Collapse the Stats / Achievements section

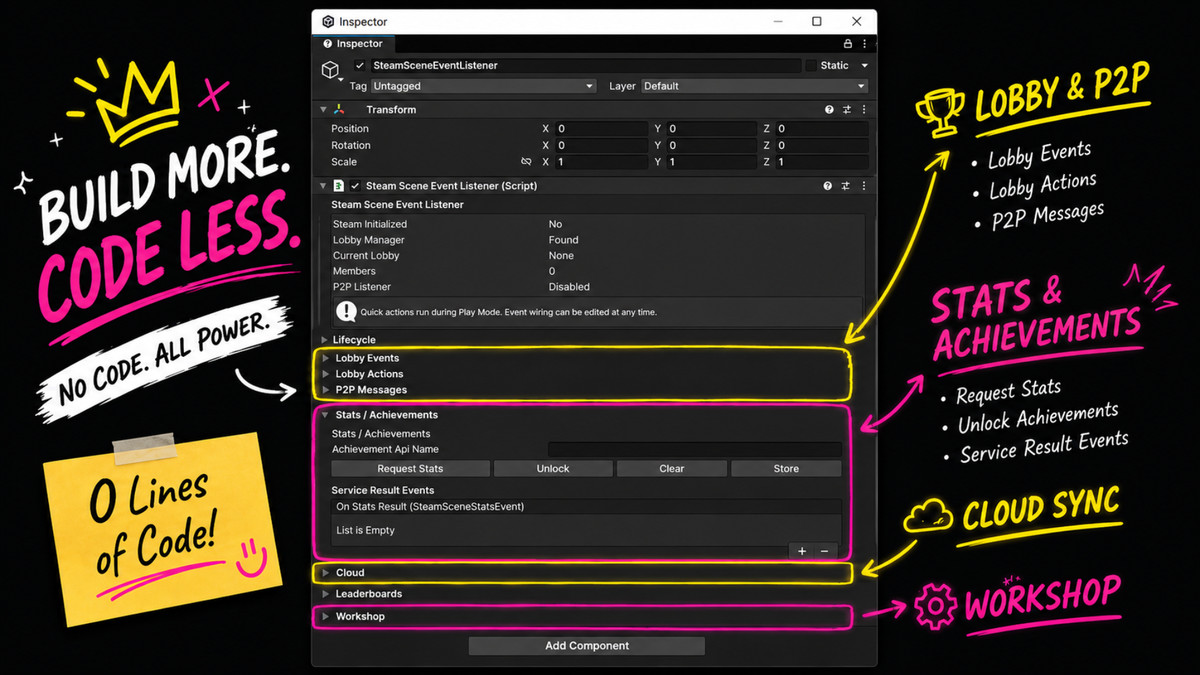tap(326, 415)
